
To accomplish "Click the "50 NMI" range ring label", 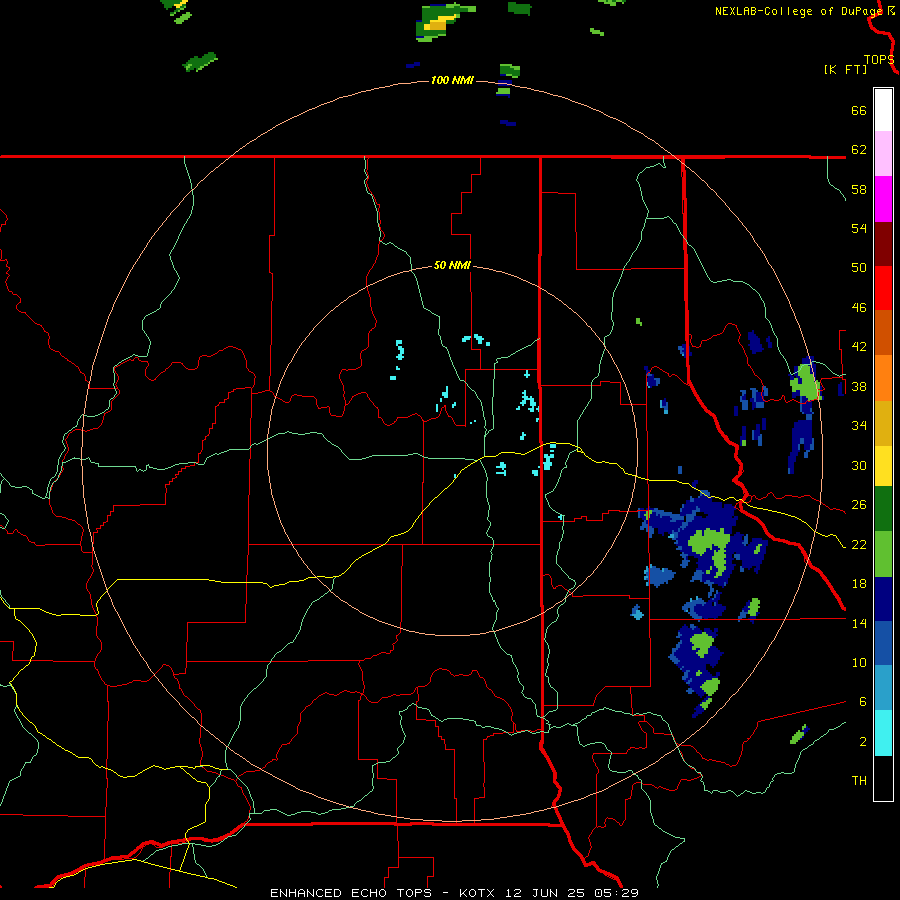I will pyautogui.click(x=452, y=265).
